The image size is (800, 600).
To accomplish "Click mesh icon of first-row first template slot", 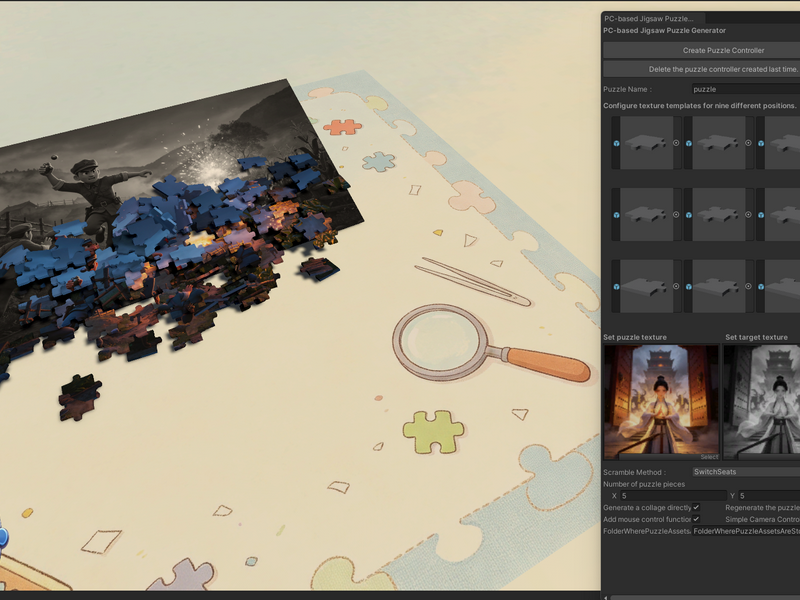I will pos(616,143).
